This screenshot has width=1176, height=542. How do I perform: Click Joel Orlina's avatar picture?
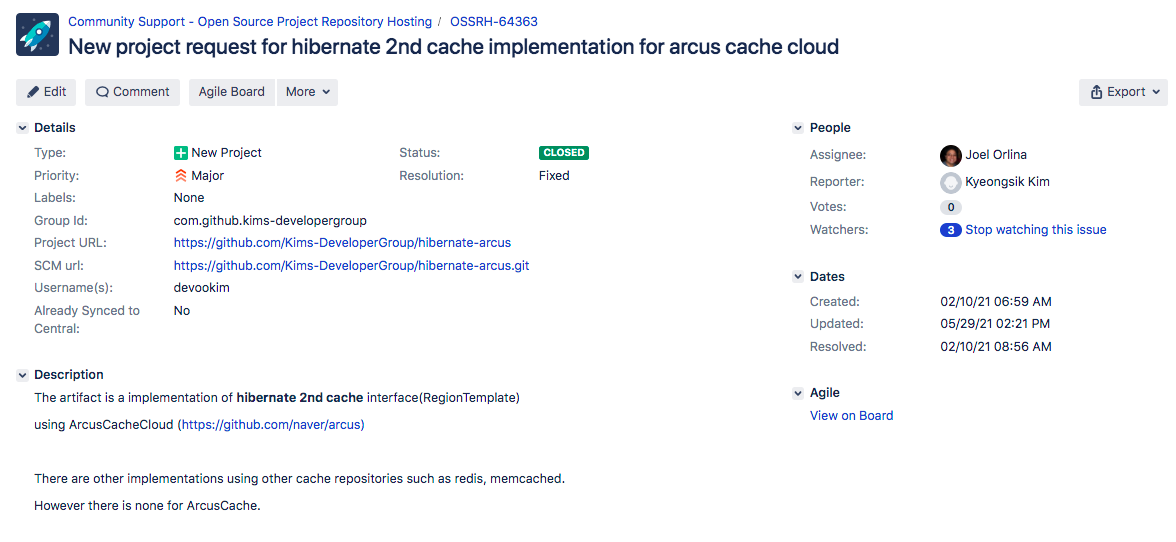(x=950, y=155)
